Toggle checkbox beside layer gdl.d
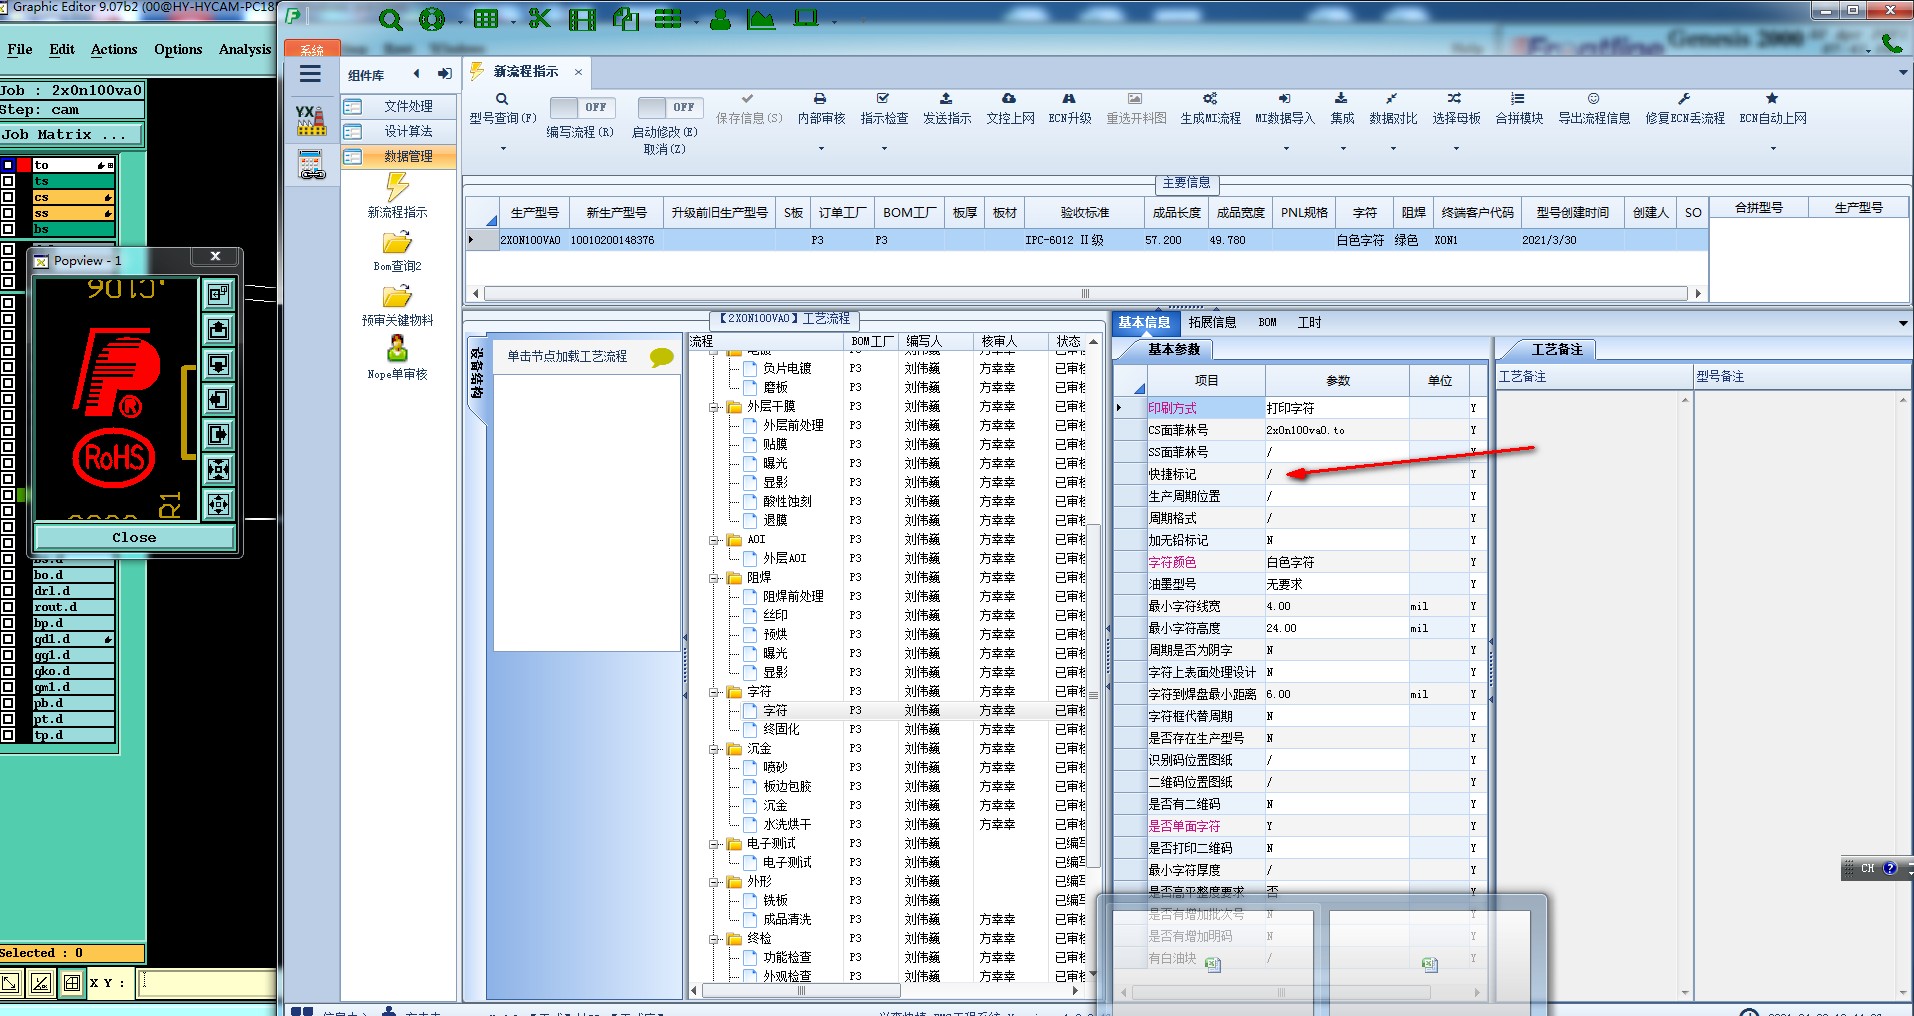1914x1016 pixels. 8,639
